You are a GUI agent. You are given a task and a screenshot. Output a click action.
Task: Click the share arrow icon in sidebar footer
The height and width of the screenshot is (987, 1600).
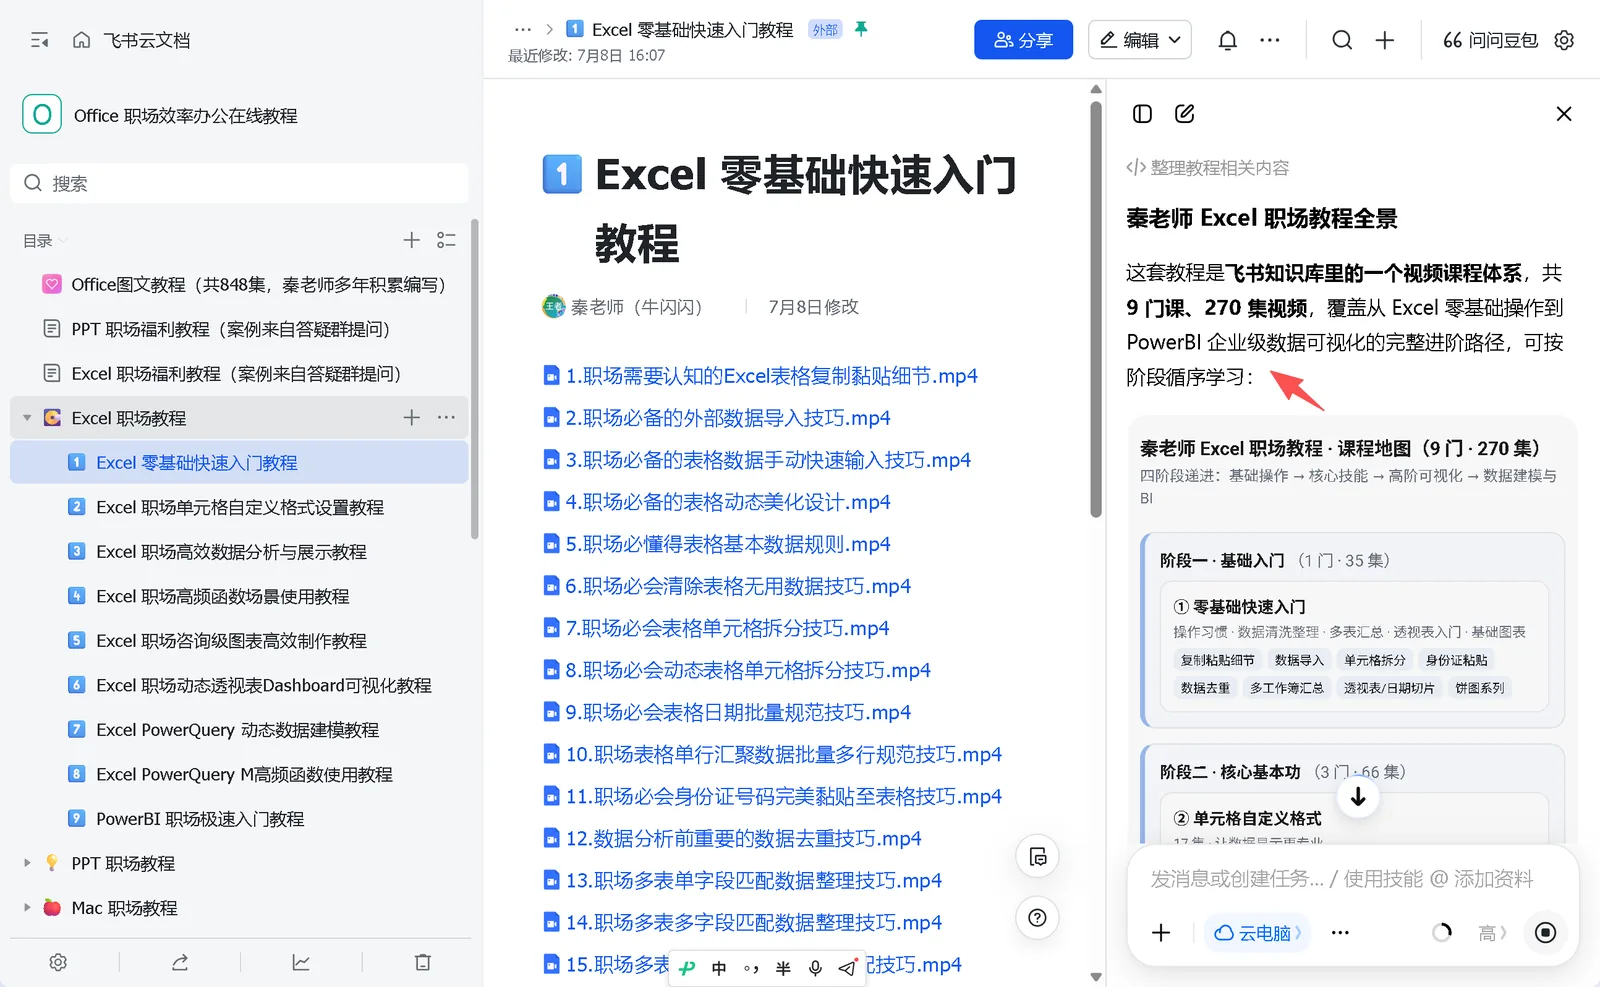pos(180,962)
